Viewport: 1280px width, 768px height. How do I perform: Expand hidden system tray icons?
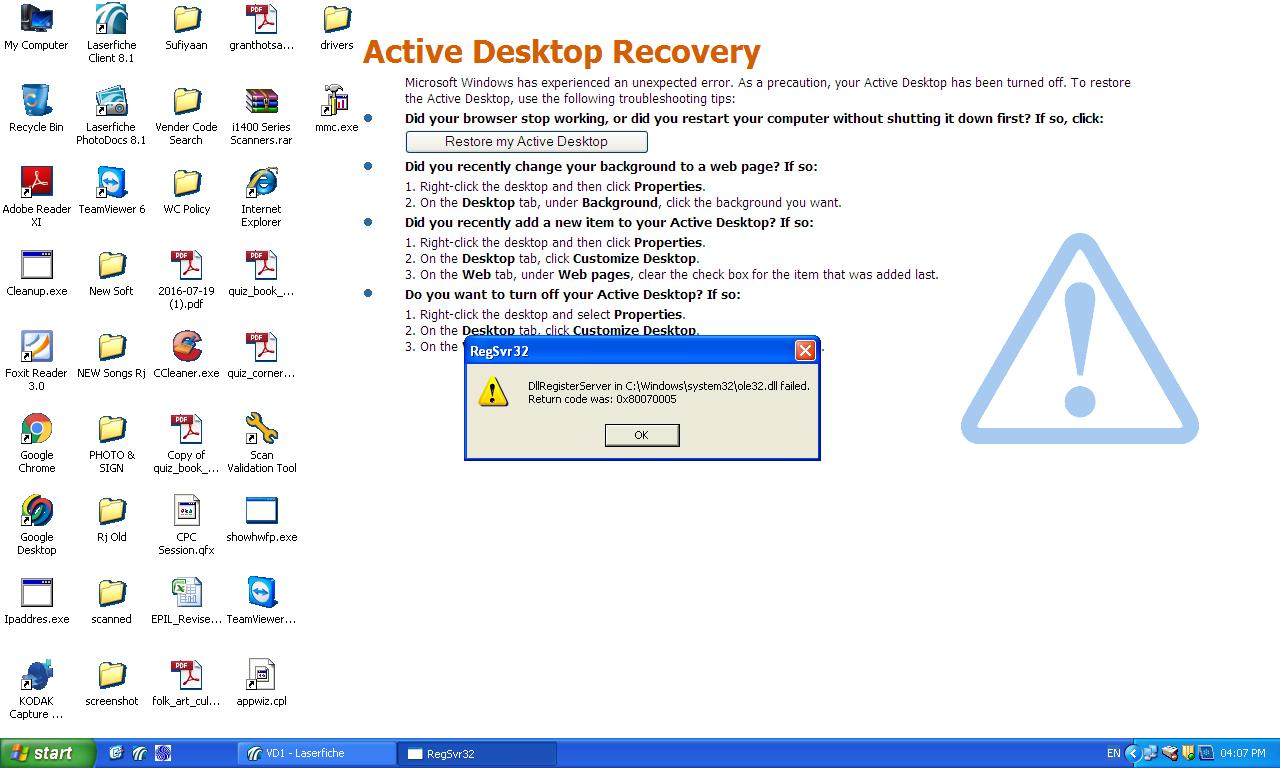point(1133,753)
